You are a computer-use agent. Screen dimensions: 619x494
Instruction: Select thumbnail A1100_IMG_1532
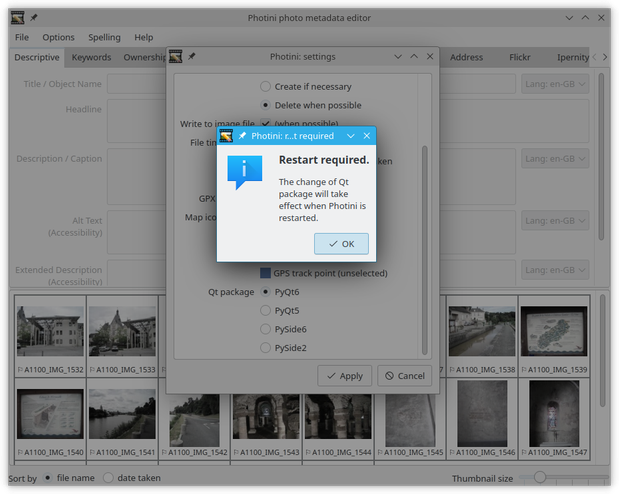50,336
